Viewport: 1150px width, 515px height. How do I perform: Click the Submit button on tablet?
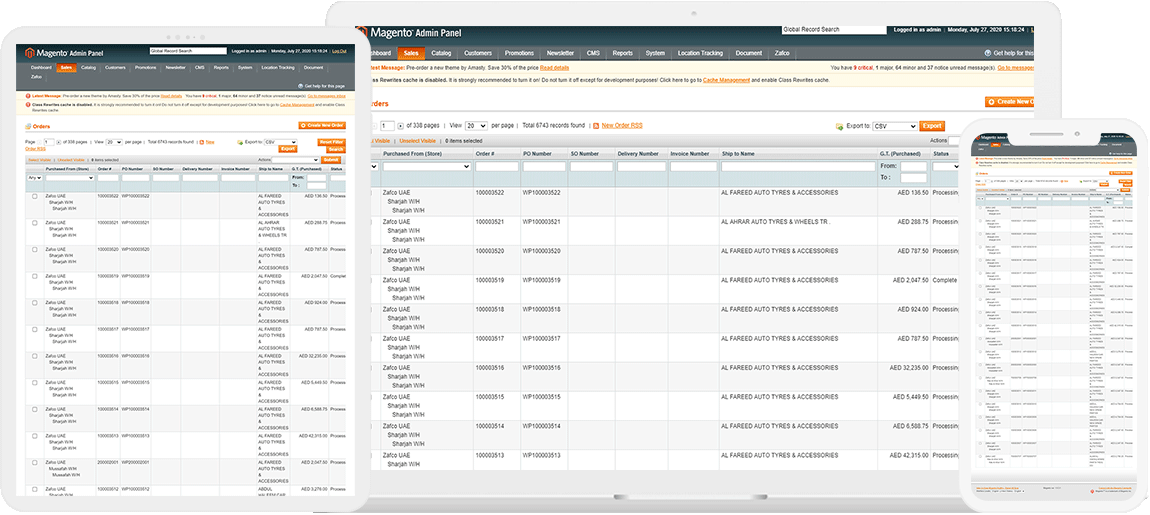pyautogui.click(x=332, y=159)
